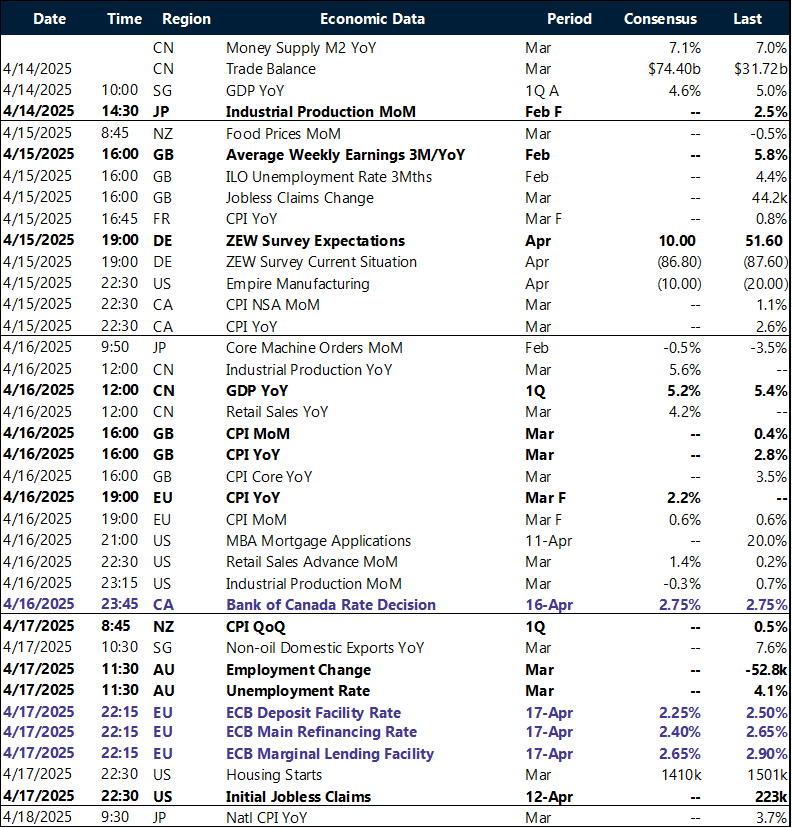Click the -52.8k last value
The width and height of the screenshot is (792, 828).
pyautogui.click(x=766, y=670)
